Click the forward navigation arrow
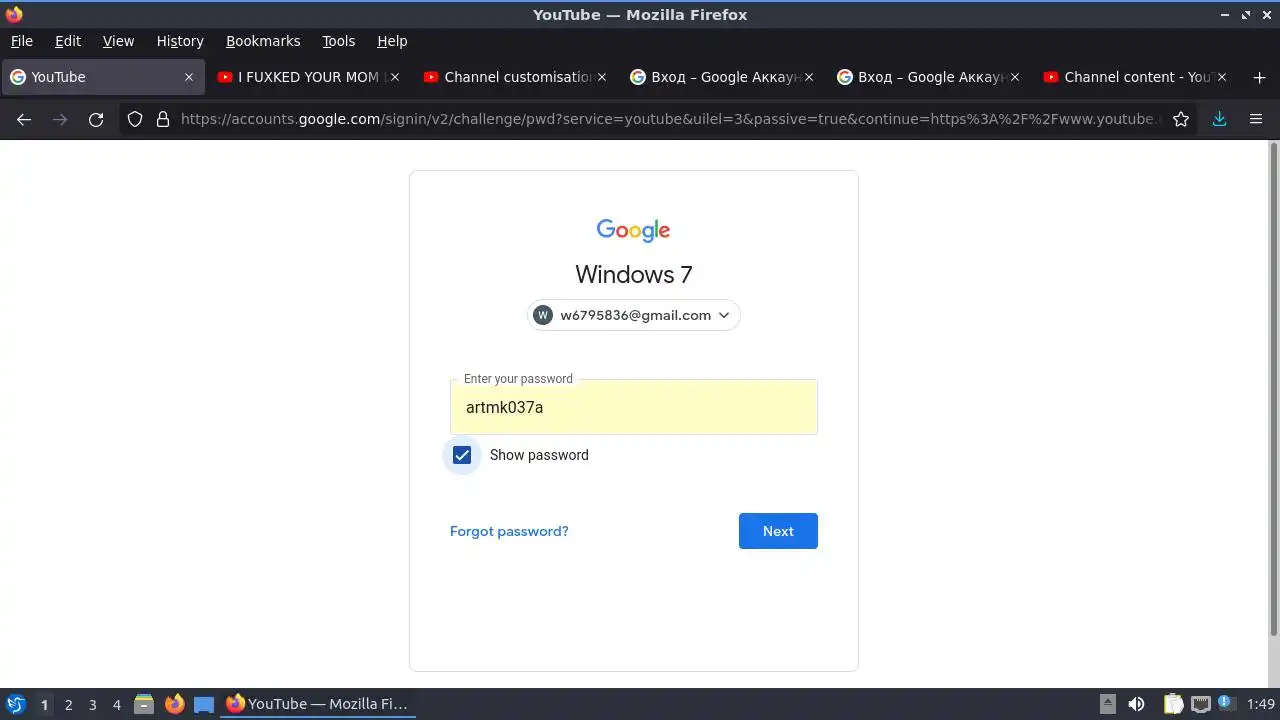This screenshot has height=720, width=1280. pos(60,119)
